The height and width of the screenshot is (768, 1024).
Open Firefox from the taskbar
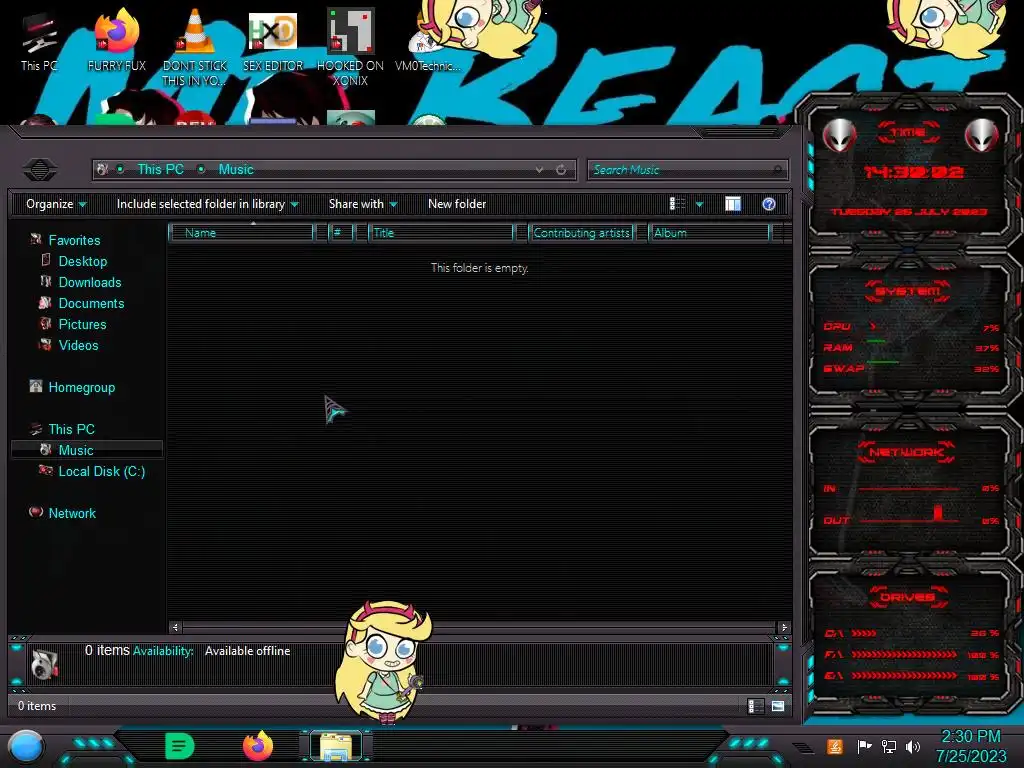point(258,746)
